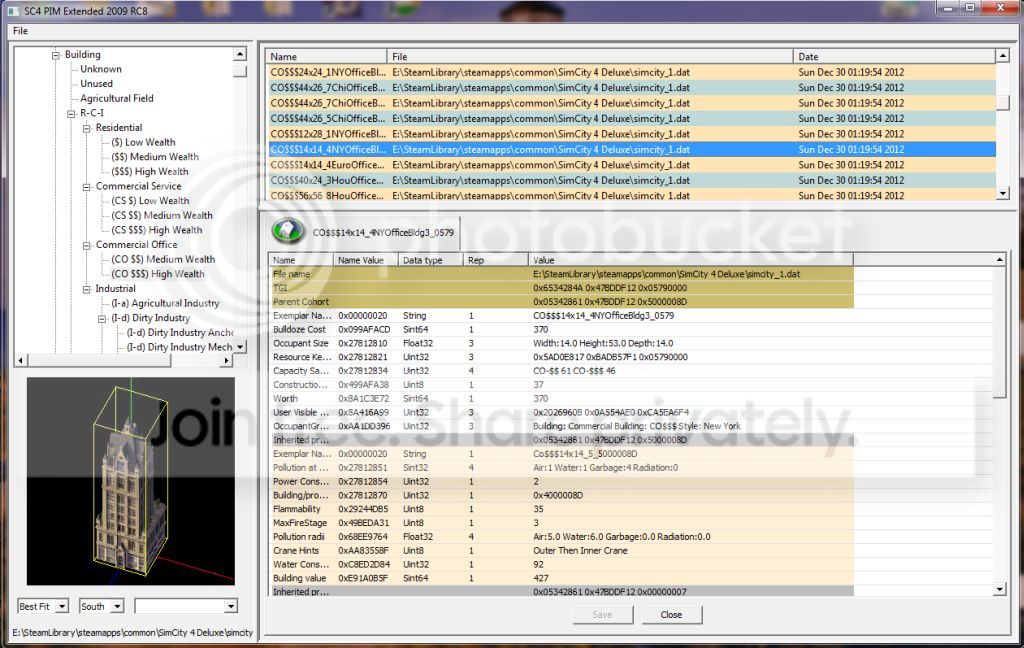Image resolution: width=1024 pixels, height=648 pixels.
Task: Open the File menu
Action: [x=20, y=31]
